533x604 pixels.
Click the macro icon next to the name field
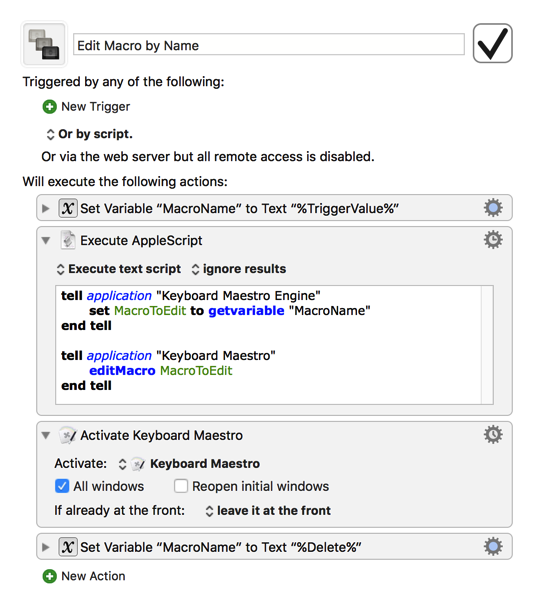click(44, 44)
